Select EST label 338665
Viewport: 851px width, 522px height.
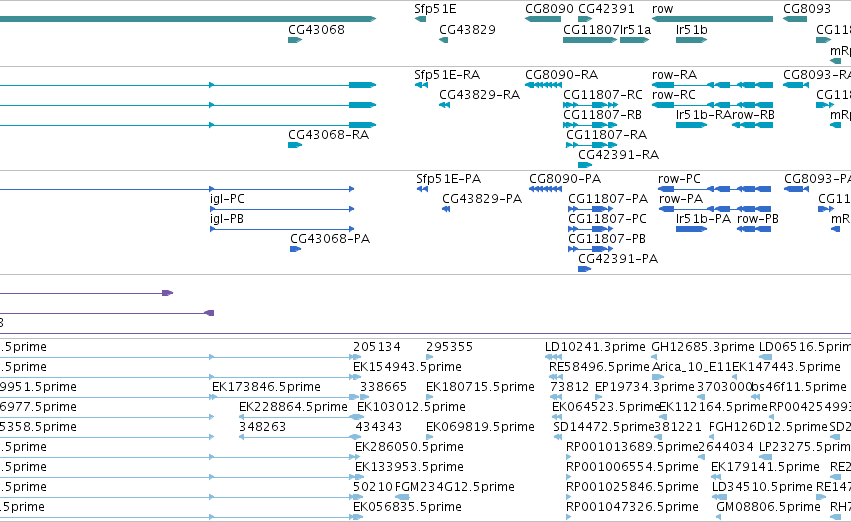tap(383, 387)
